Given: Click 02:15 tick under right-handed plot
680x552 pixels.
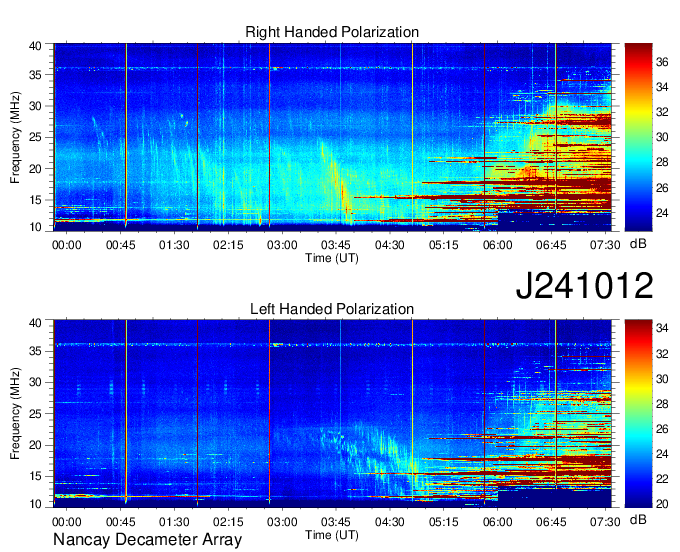Looking at the screenshot, I should [x=228, y=245].
